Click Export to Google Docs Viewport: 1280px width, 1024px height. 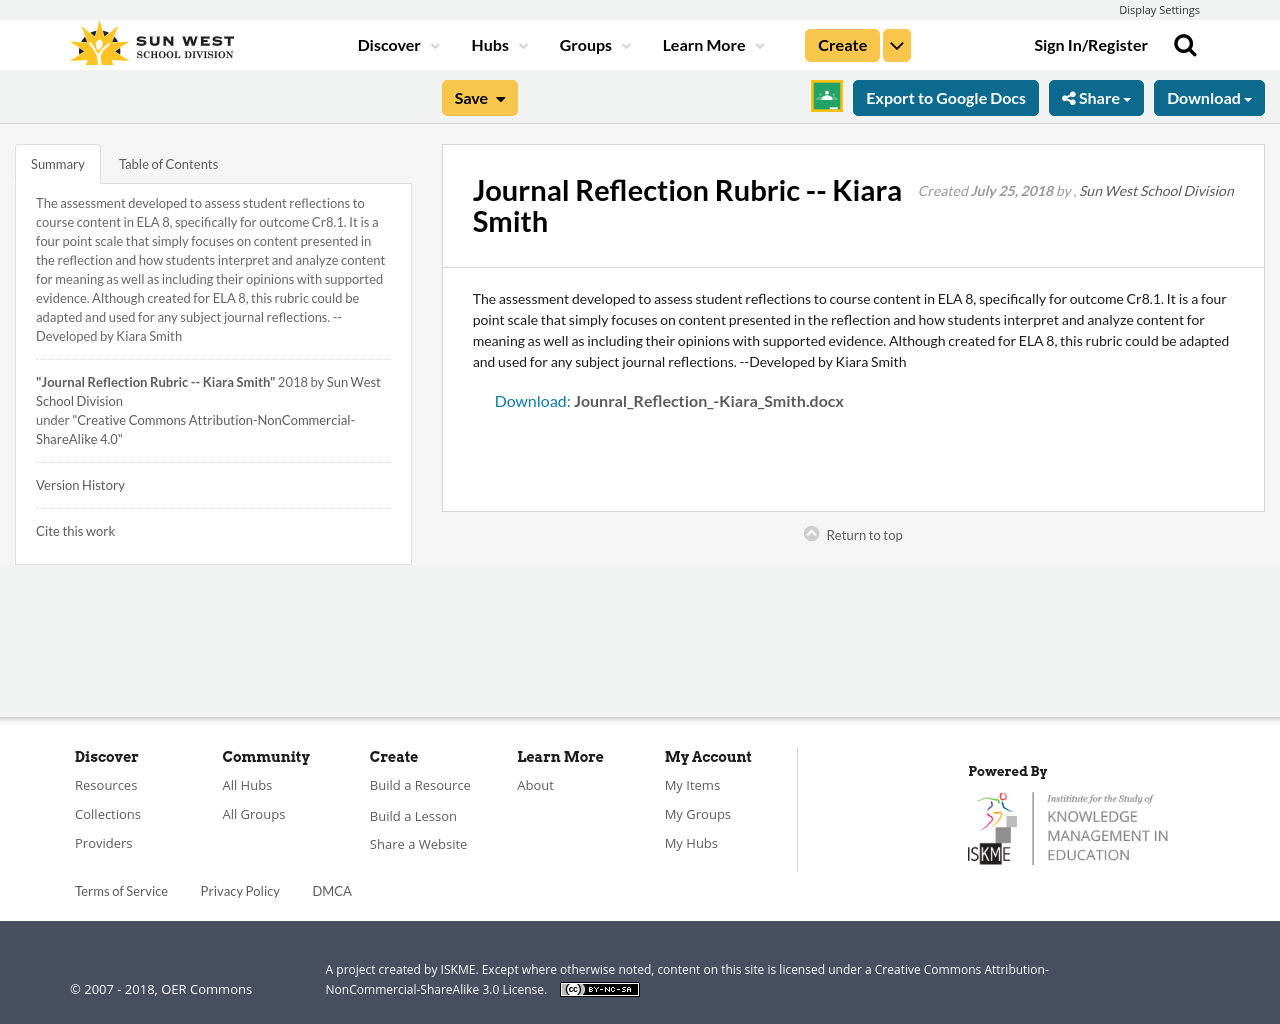945,96
